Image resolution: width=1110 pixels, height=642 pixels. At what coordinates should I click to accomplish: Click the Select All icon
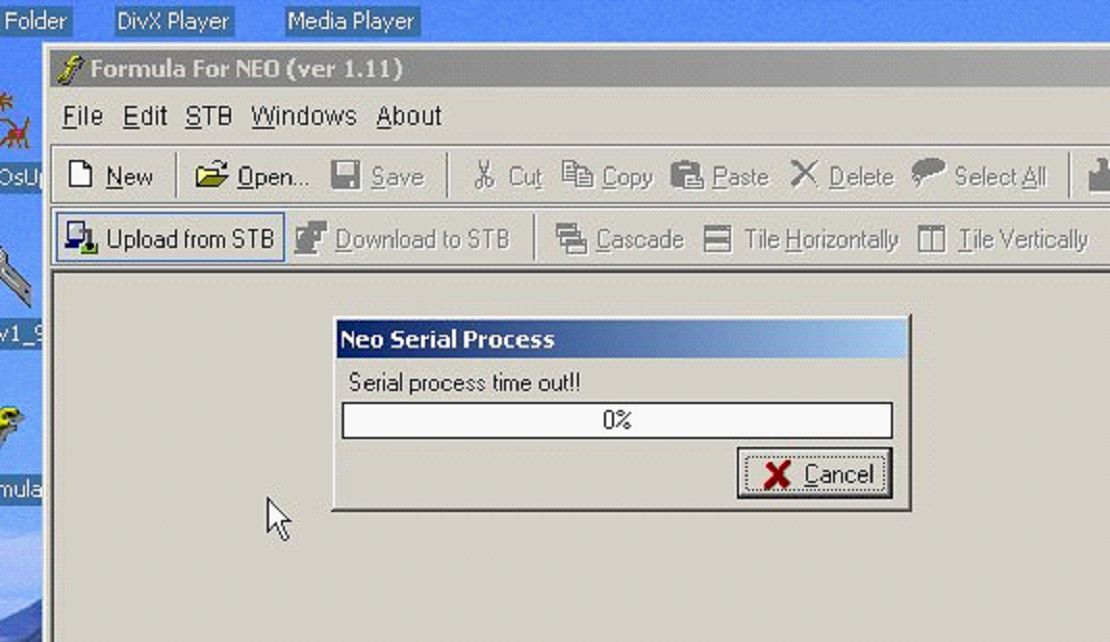[x=928, y=173]
